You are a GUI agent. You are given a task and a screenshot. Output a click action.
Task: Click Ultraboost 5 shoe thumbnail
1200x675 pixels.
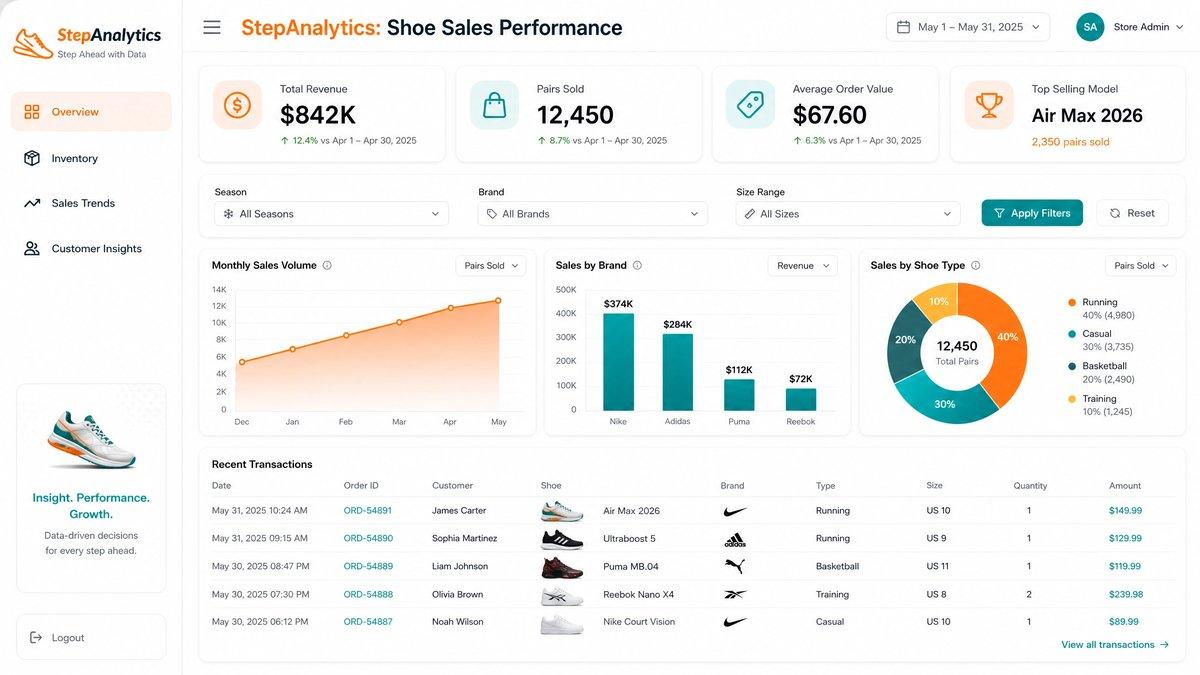point(562,539)
